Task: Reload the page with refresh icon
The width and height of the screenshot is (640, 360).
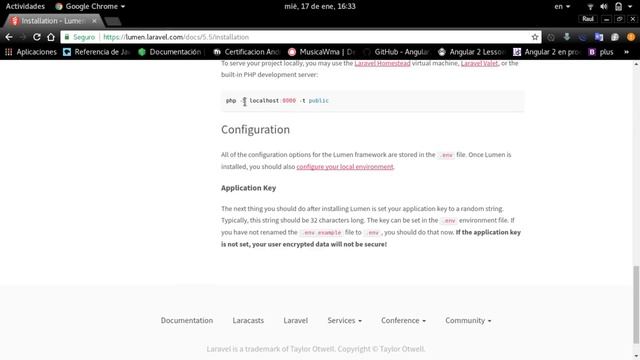Action: [37, 37]
